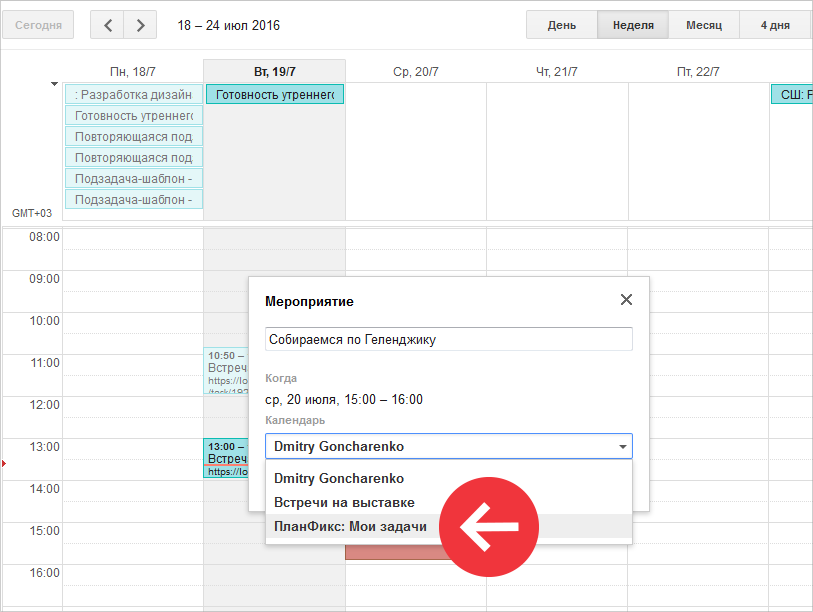
Task: Open the СШ: all-day event on Saturday
Action: click(792, 94)
